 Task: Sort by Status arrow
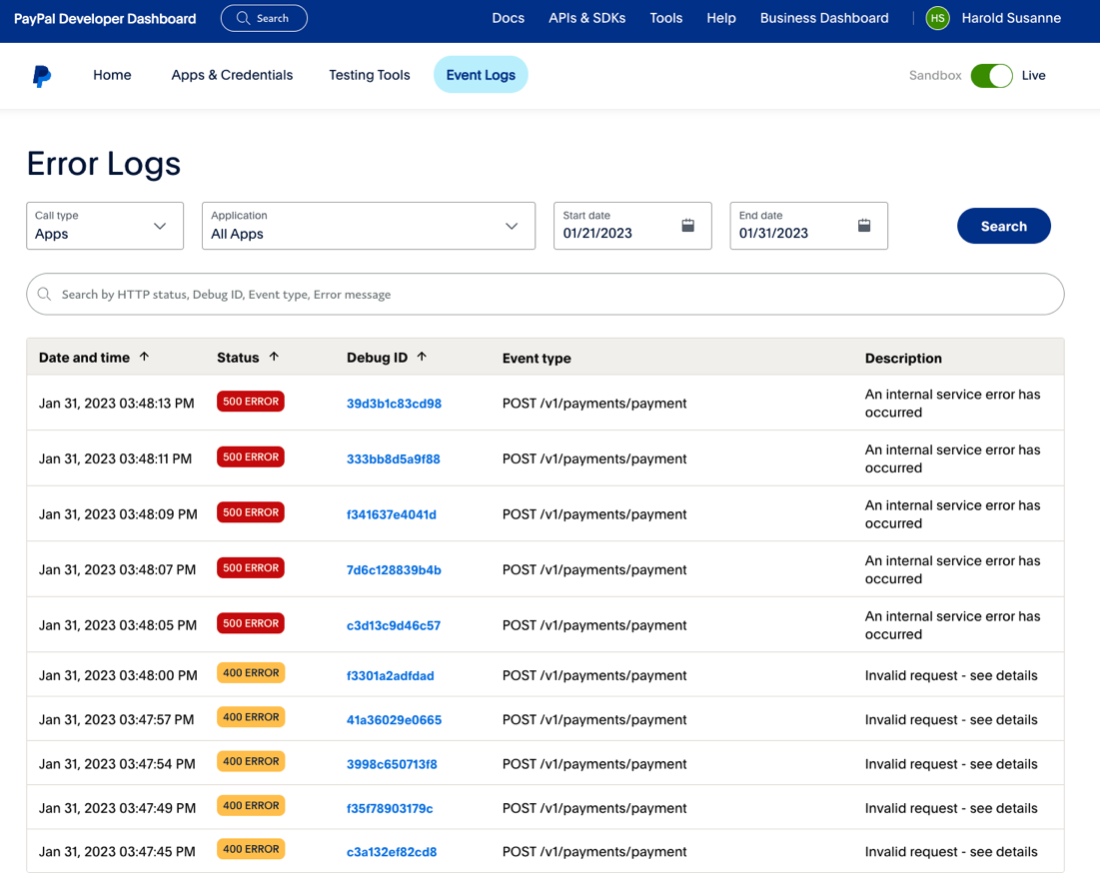point(274,357)
